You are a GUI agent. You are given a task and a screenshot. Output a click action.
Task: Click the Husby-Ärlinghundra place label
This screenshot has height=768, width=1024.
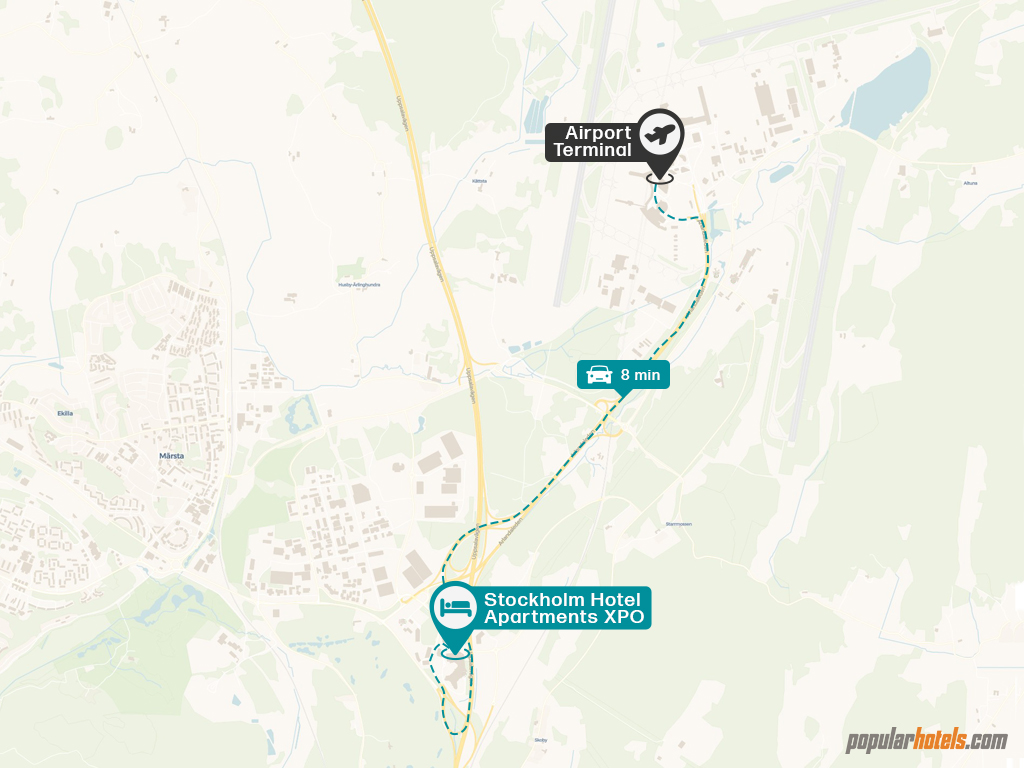pos(359,285)
